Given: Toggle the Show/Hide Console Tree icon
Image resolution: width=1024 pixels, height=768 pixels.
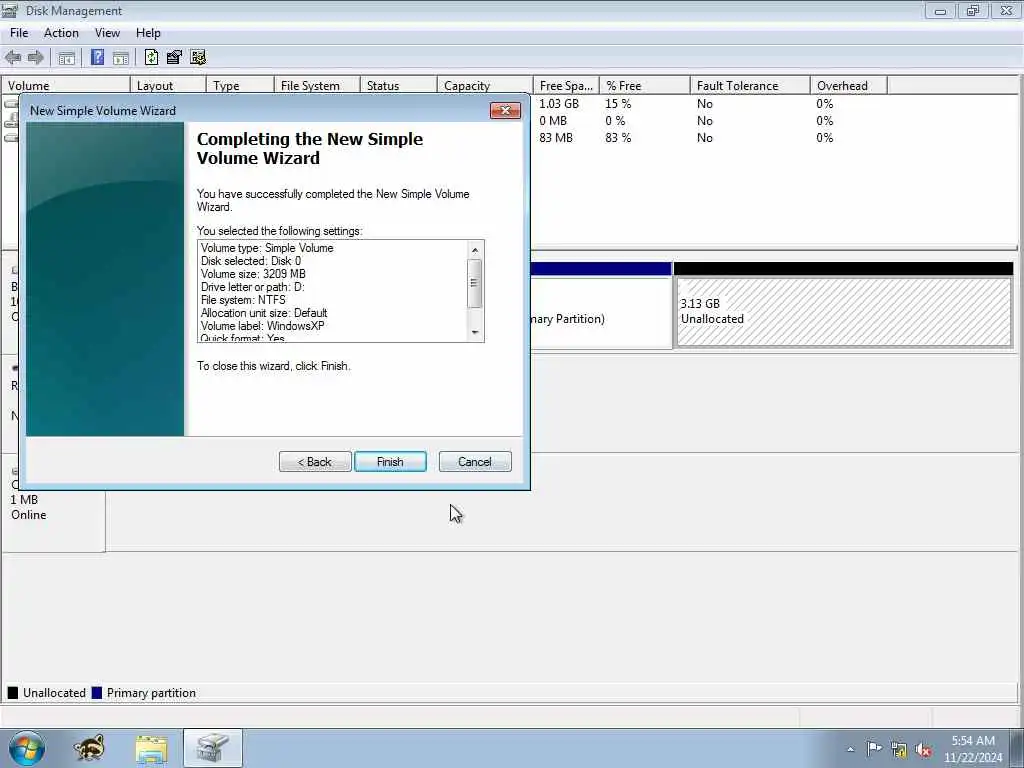Looking at the screenshot, I should pos(67,57).
